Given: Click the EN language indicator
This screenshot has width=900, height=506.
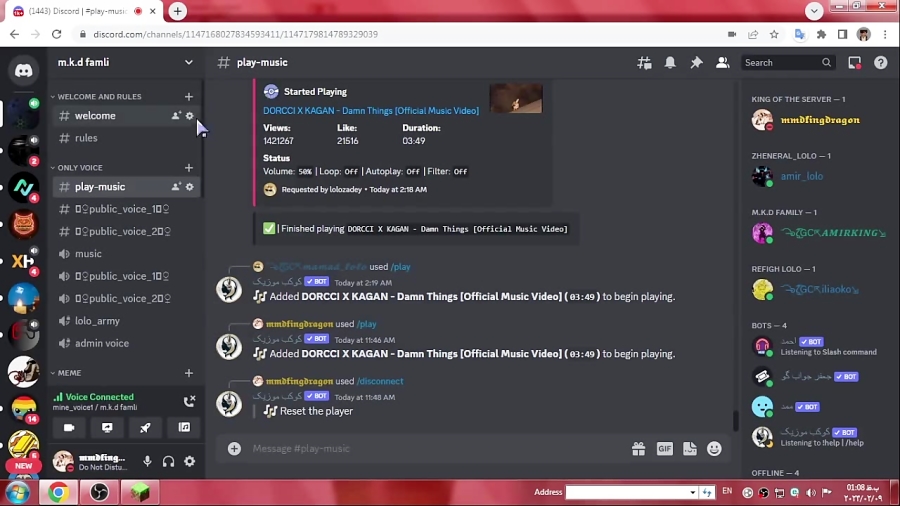Looking at the screenshot, I should click(727, 491).
